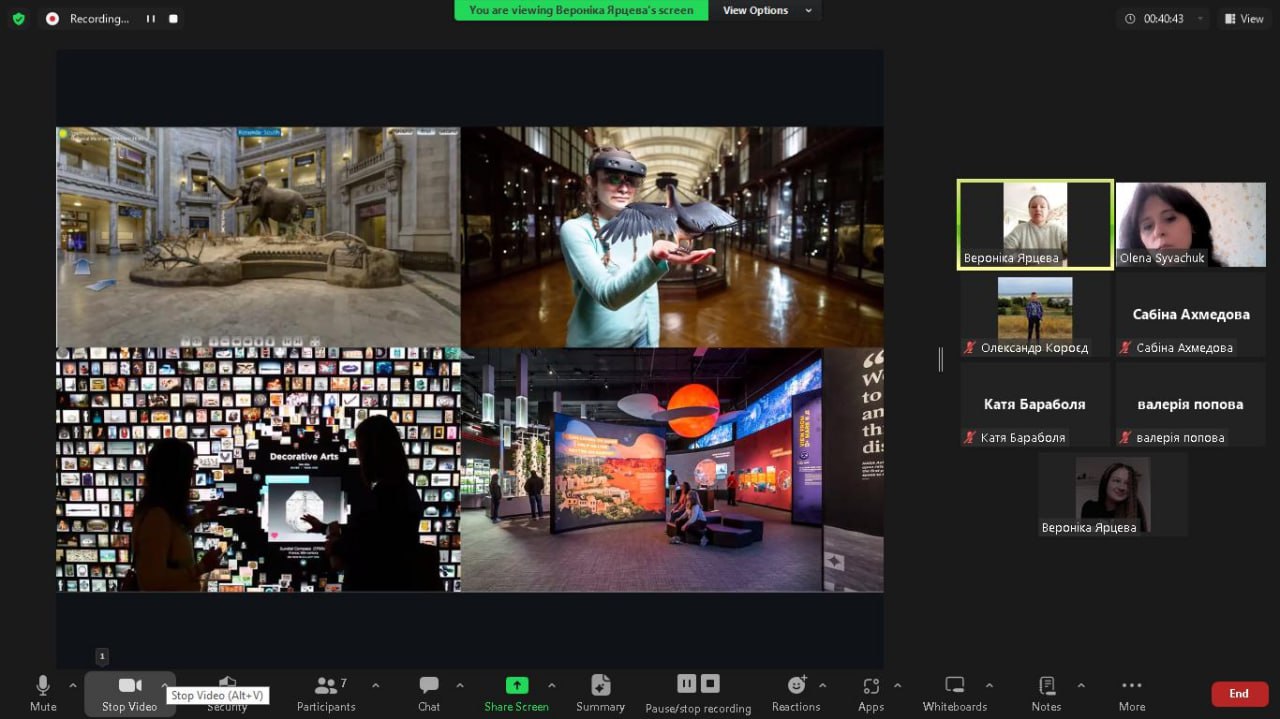The height and width of the screenshot is (719, 1280).
Task: Open the Apps panel
Action: click(871, 693)
